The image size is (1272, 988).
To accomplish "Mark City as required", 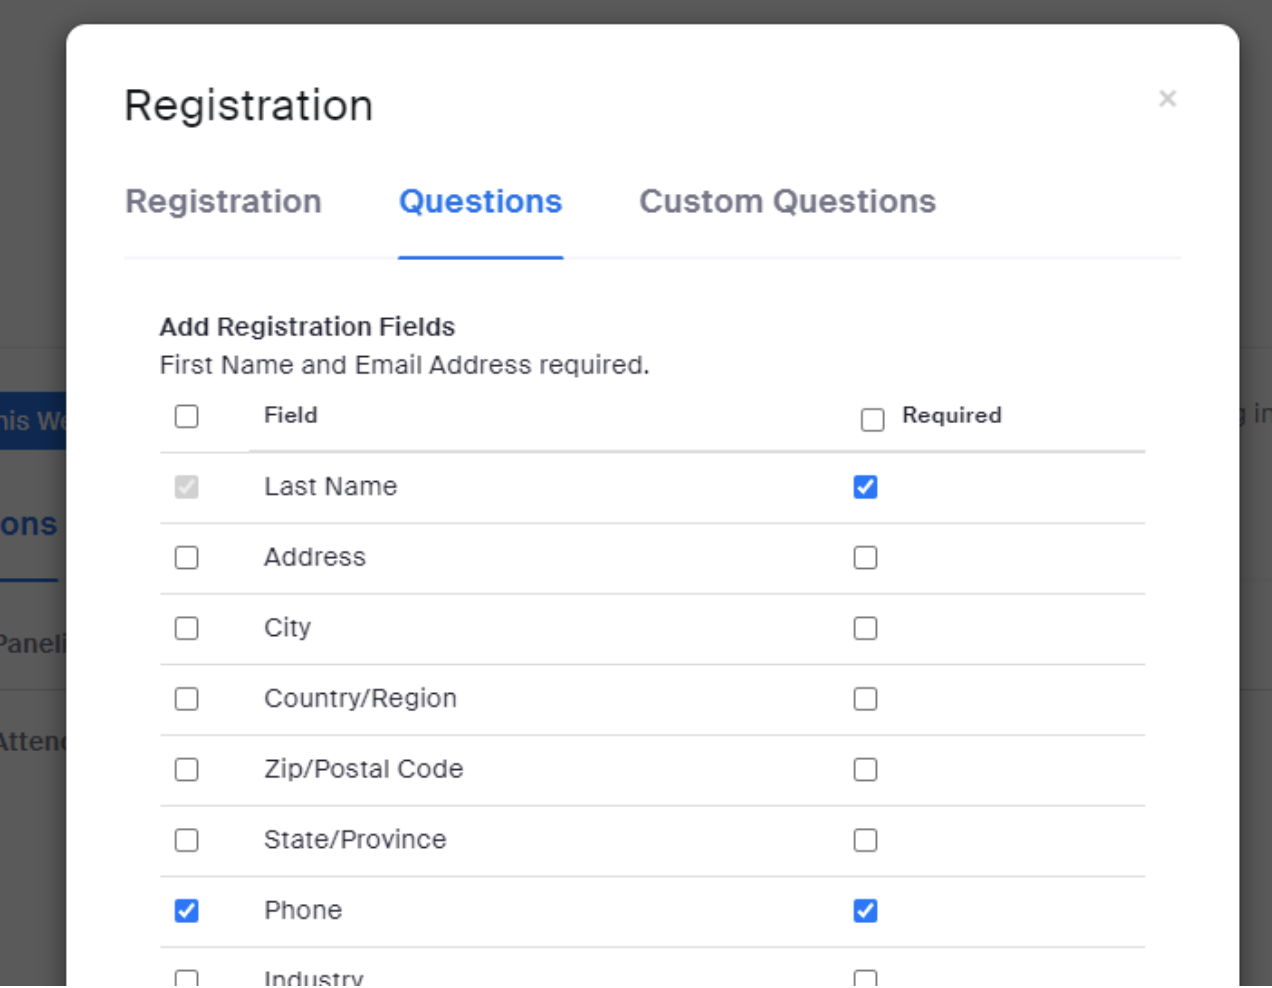I will (866, 628).
